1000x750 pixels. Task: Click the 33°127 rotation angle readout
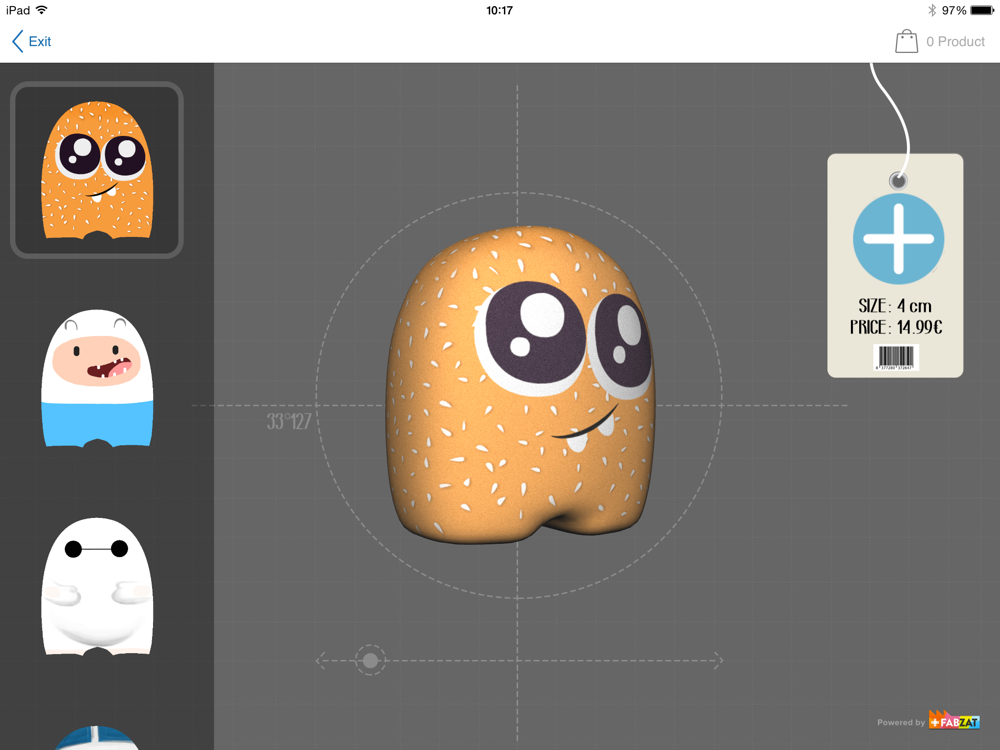pos(289,422)
